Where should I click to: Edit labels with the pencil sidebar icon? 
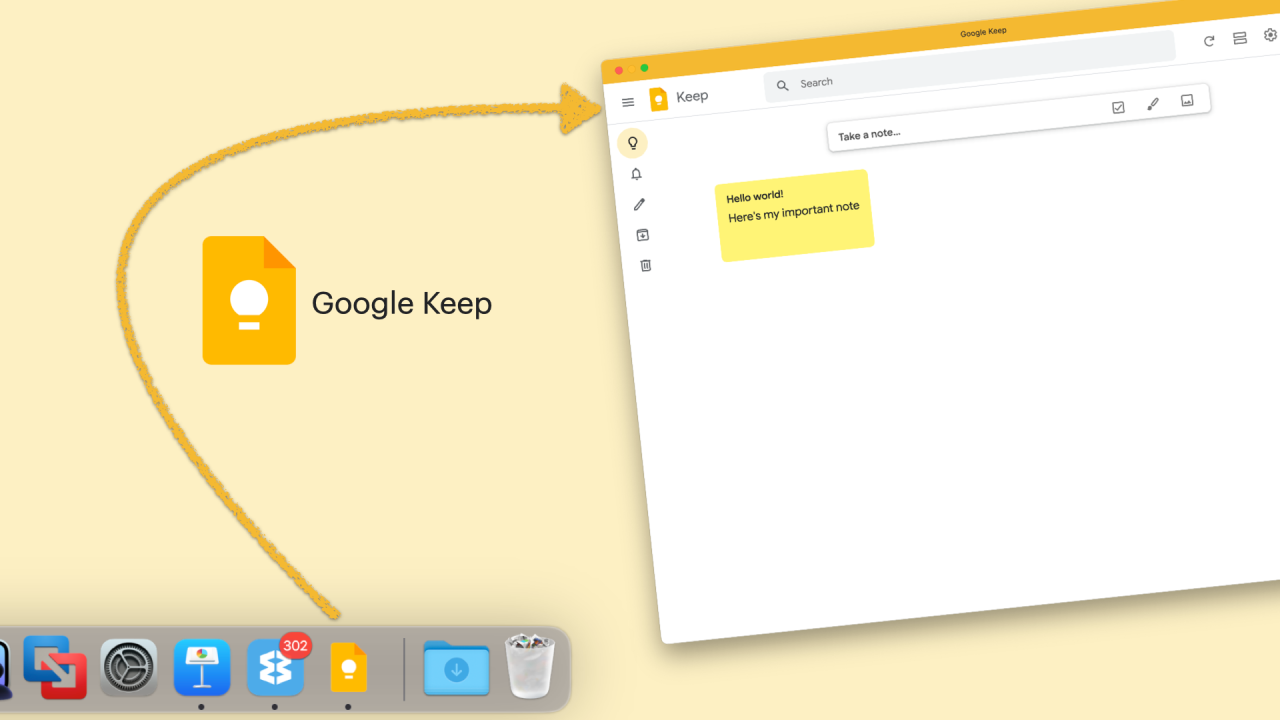[640, 204]
